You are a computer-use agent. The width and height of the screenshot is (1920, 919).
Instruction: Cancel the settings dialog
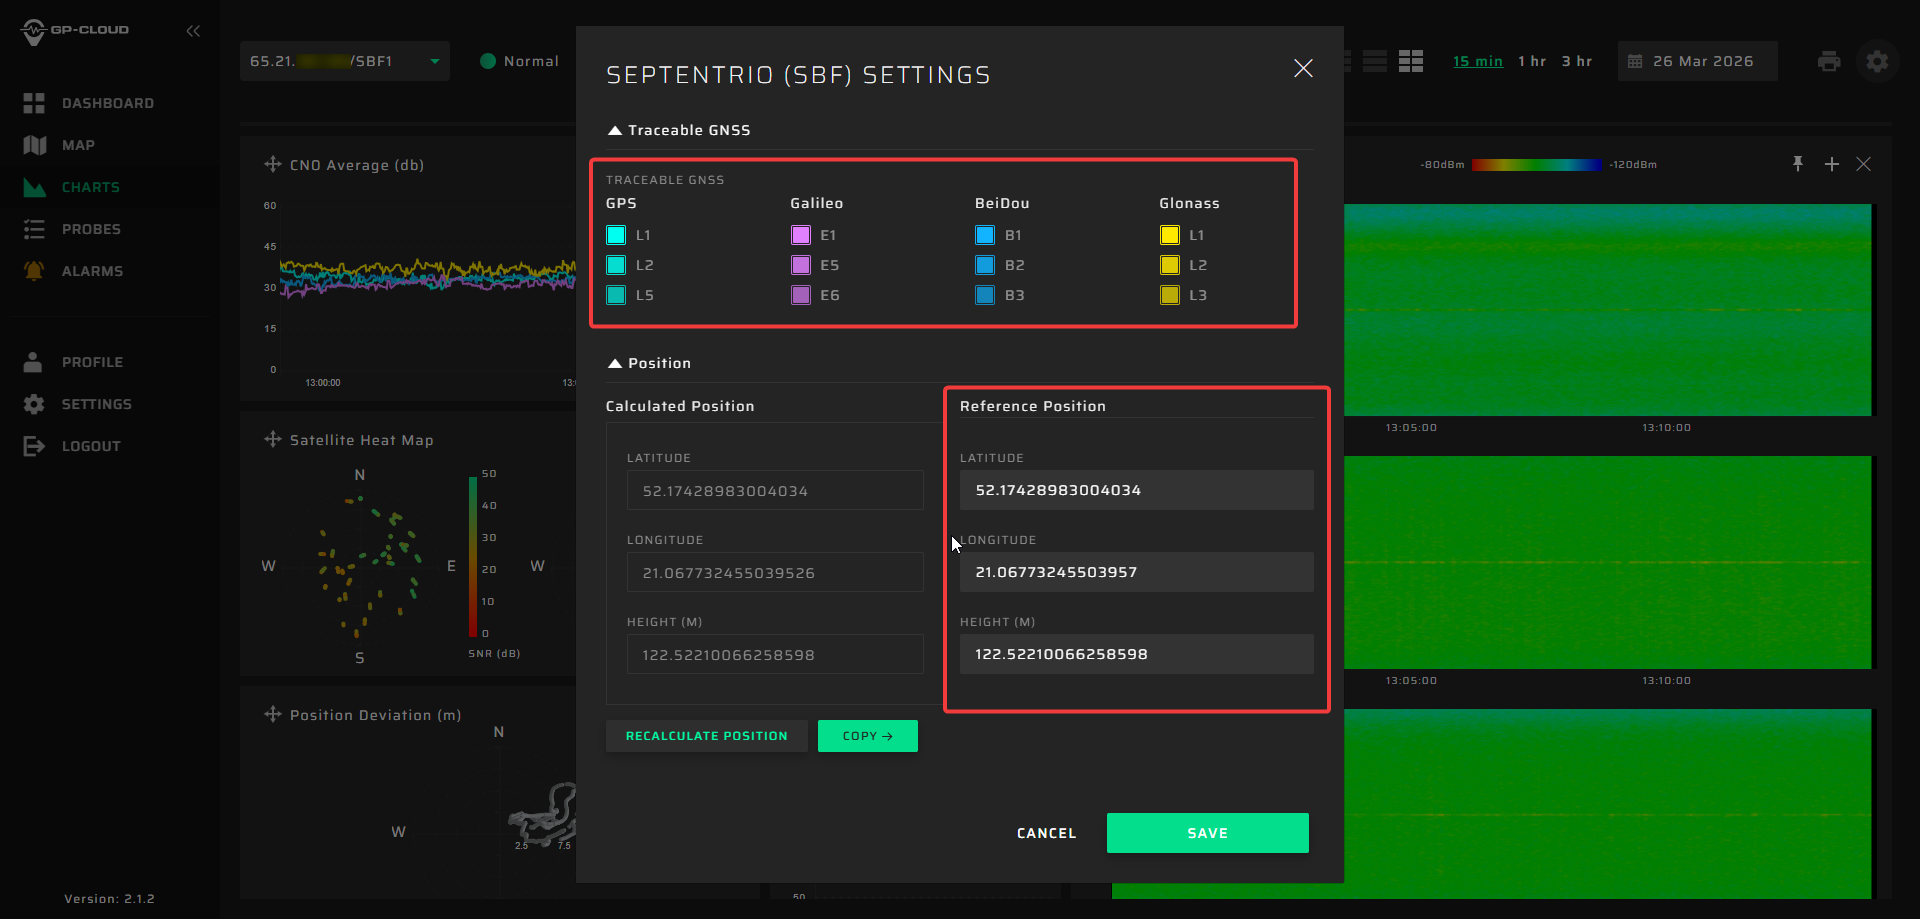pyautogui.click(x=1047, y=833)
